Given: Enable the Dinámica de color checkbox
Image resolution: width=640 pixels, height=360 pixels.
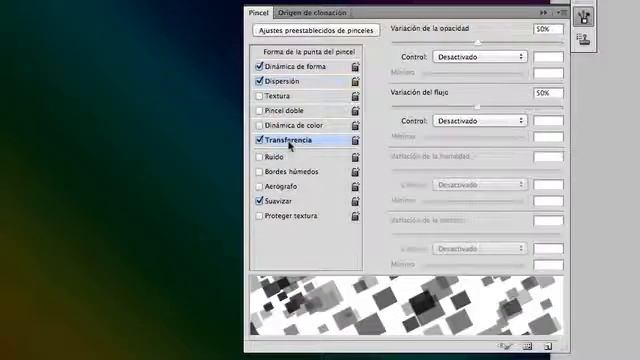Looking at the screenshot, I should tap(259, 126).
